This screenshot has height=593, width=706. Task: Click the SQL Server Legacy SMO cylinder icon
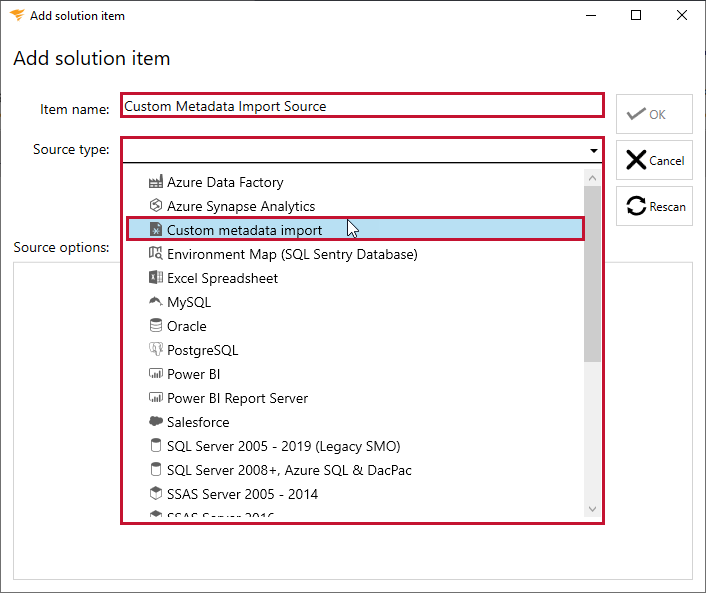(x=155, y=445)
